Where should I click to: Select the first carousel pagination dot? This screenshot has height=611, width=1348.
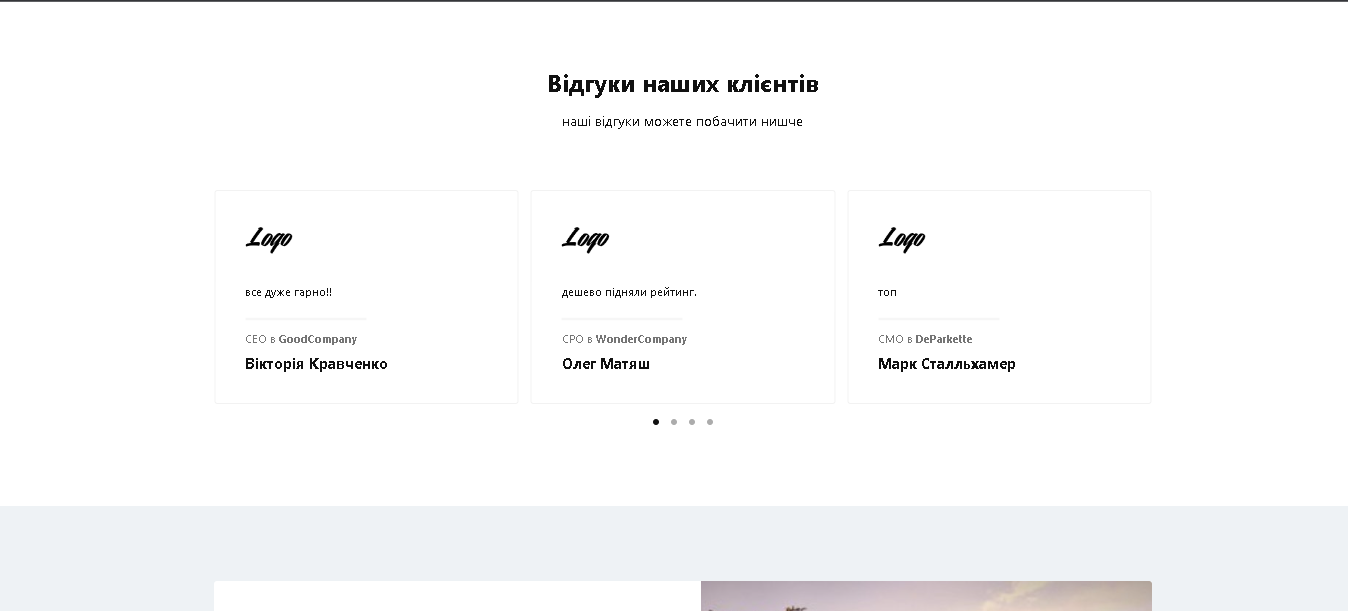656,422
